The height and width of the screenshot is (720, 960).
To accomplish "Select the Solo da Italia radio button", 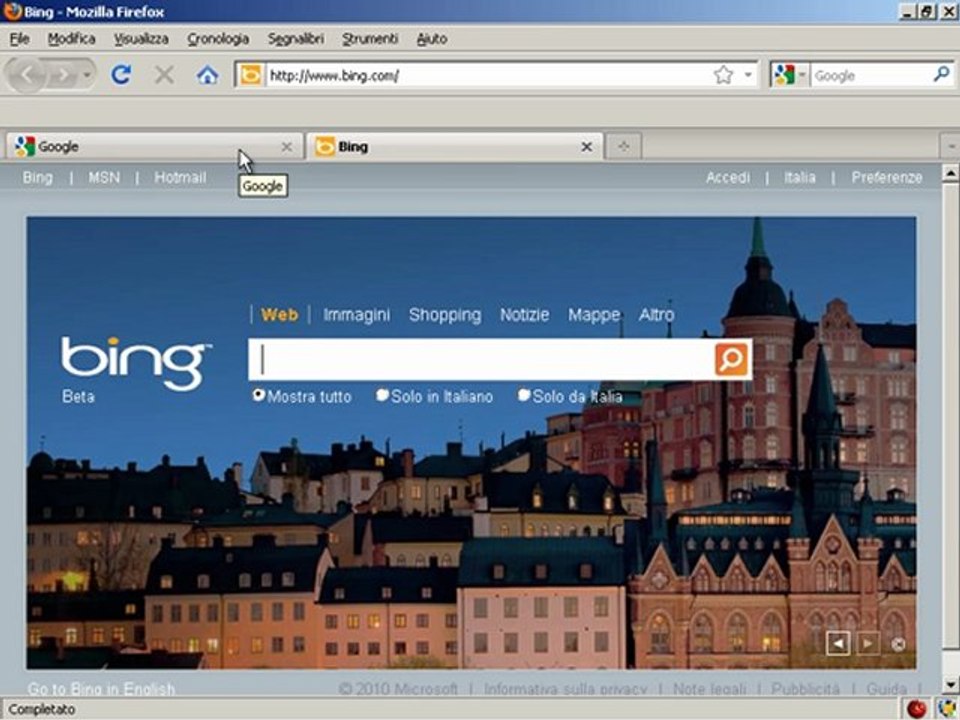I will tap(523, 395).
